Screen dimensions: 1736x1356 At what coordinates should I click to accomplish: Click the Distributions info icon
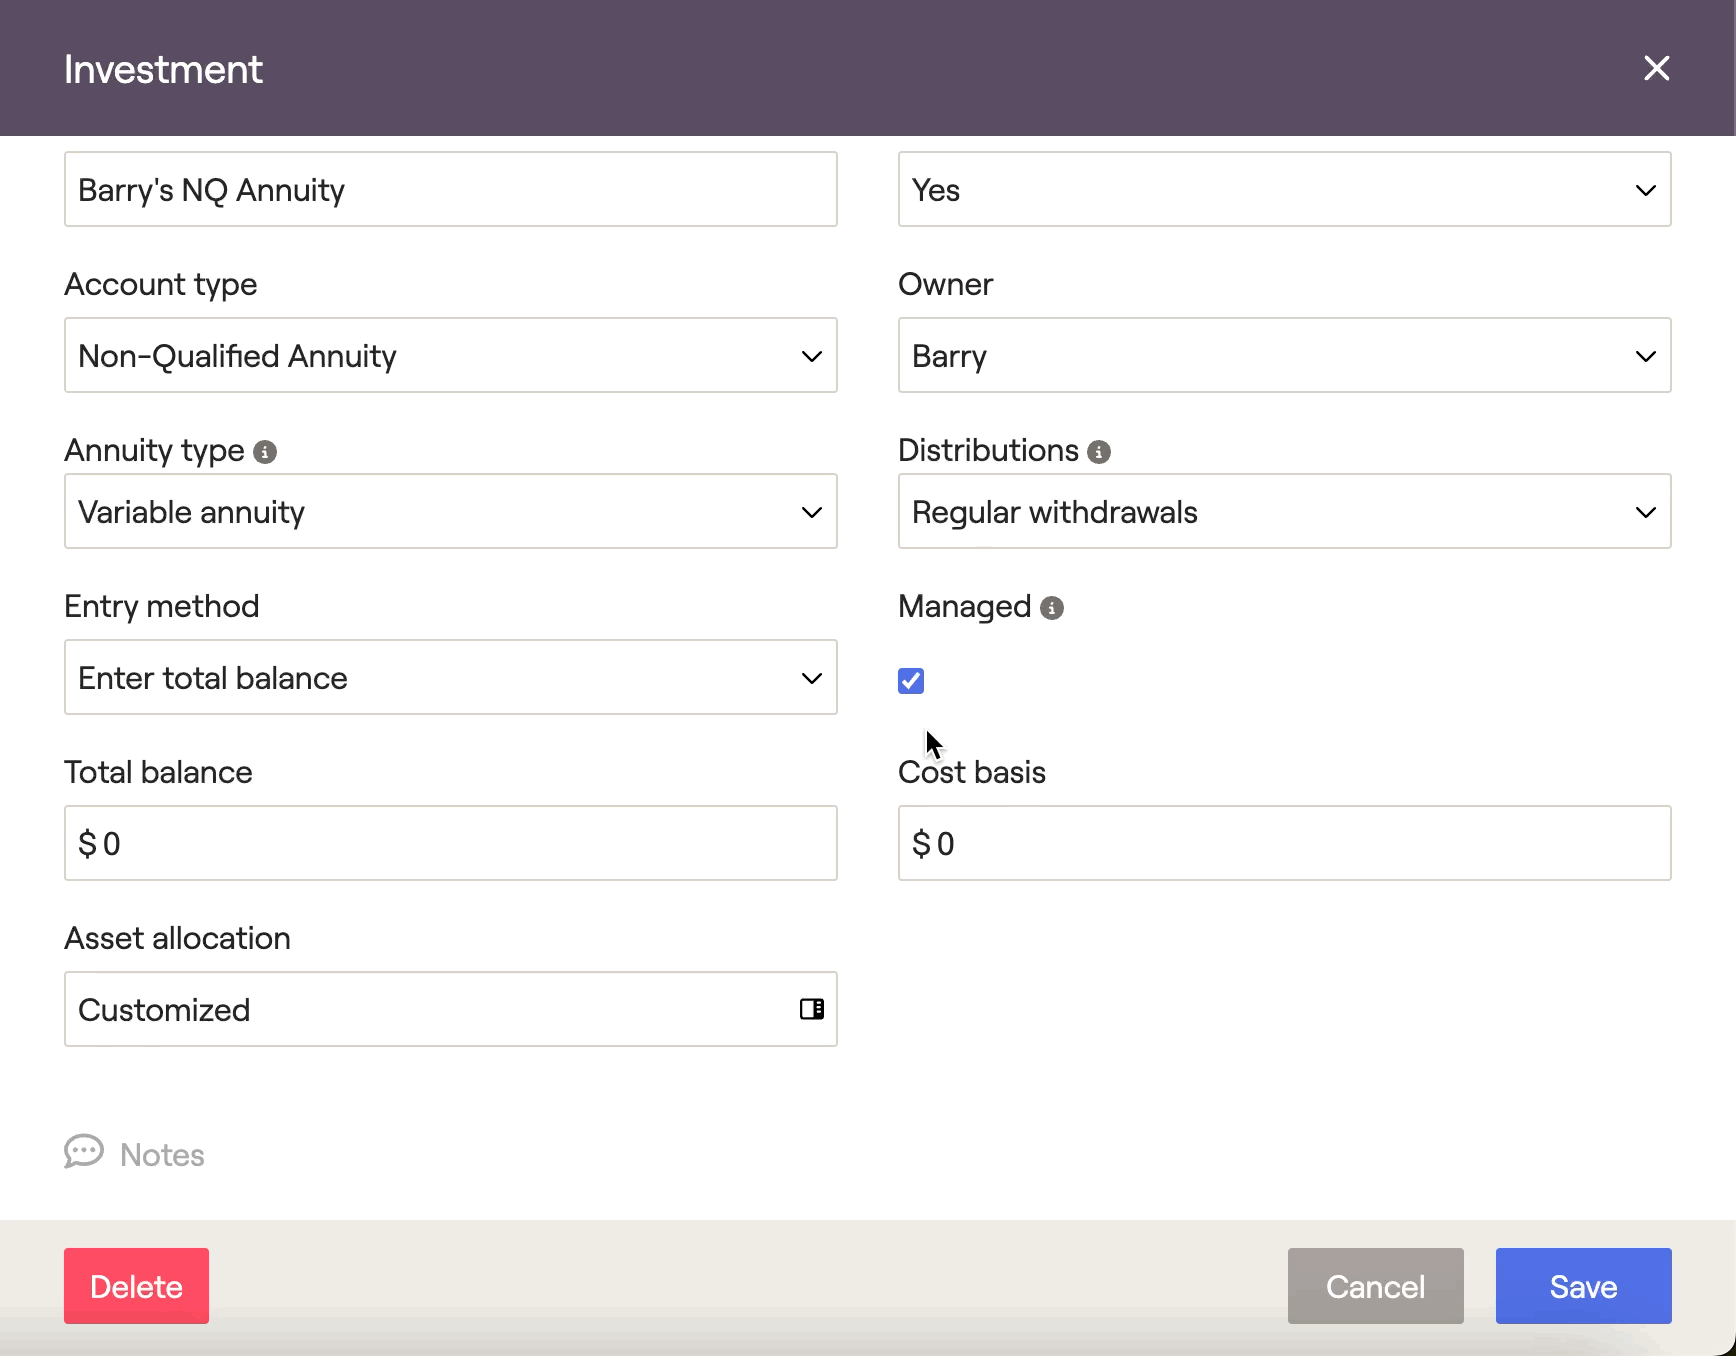(1099, 452)
